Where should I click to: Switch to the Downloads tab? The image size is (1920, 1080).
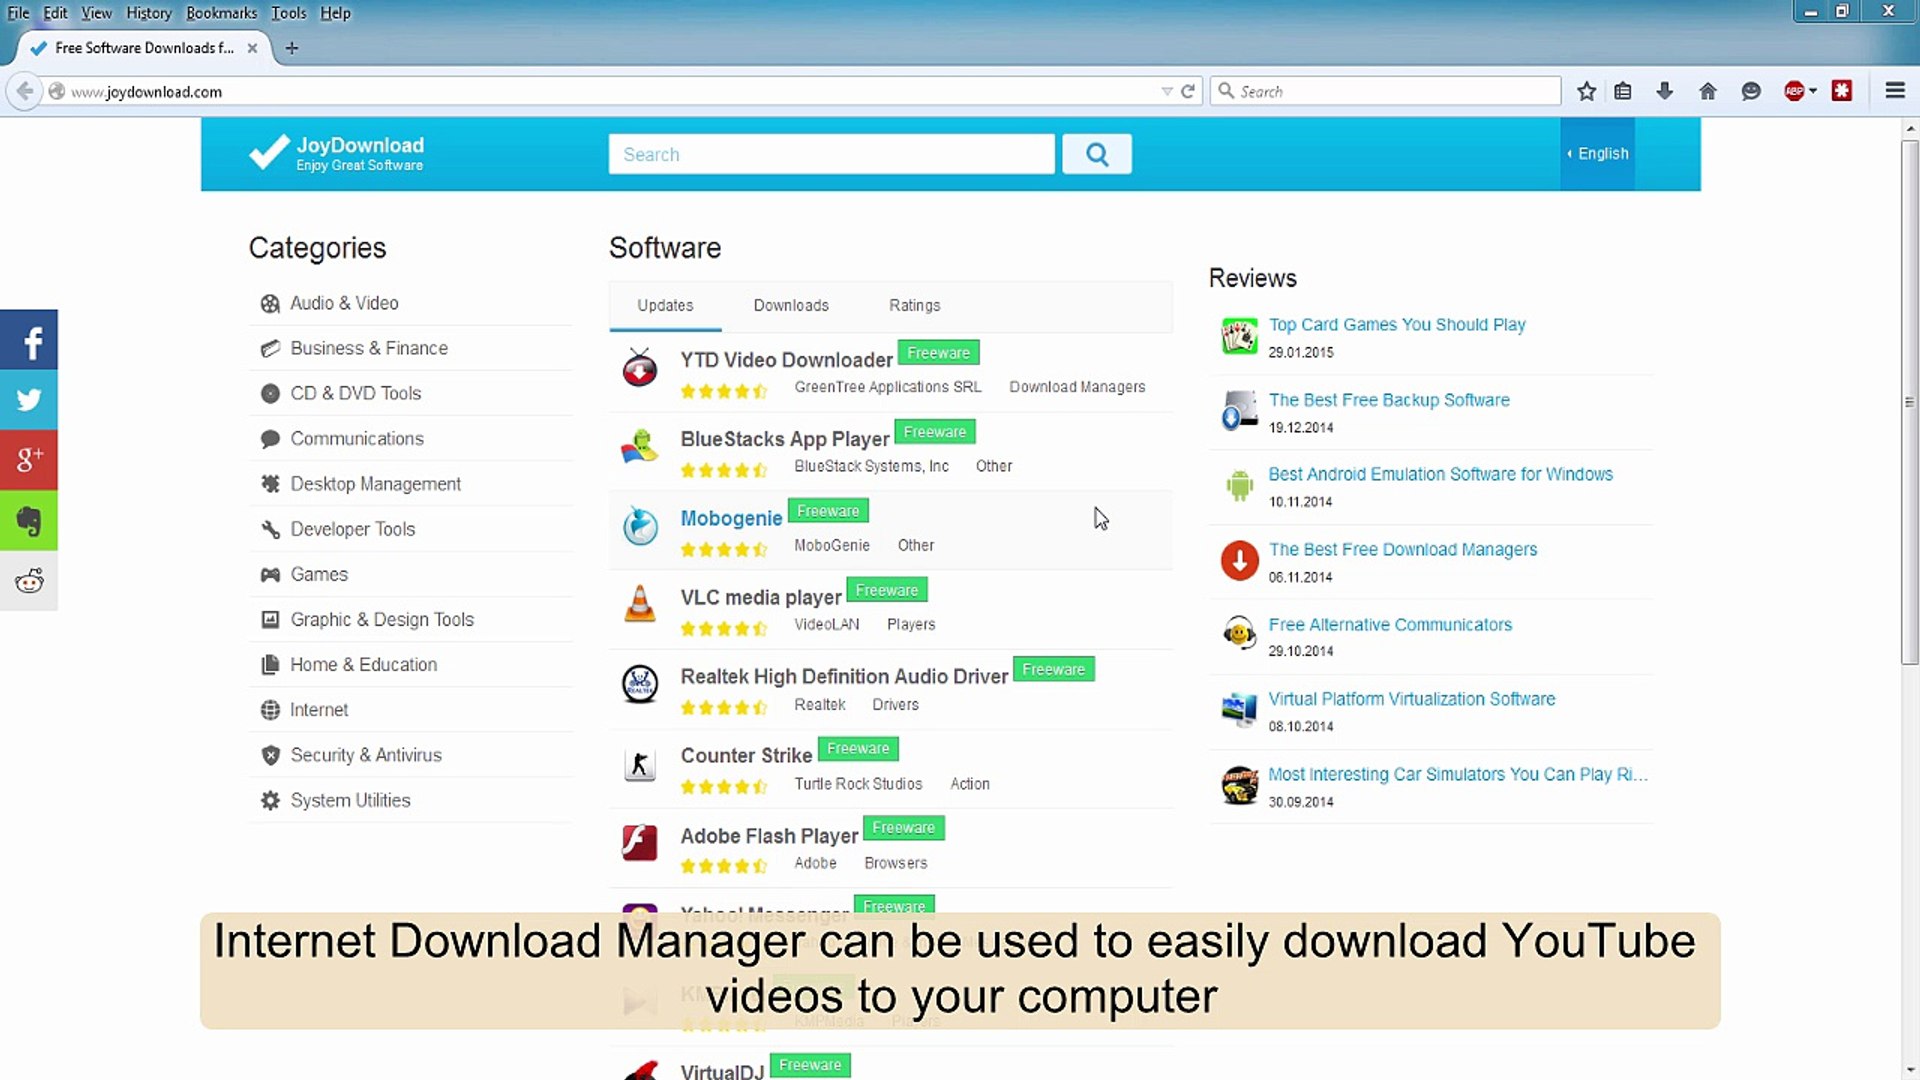(790, 305)
